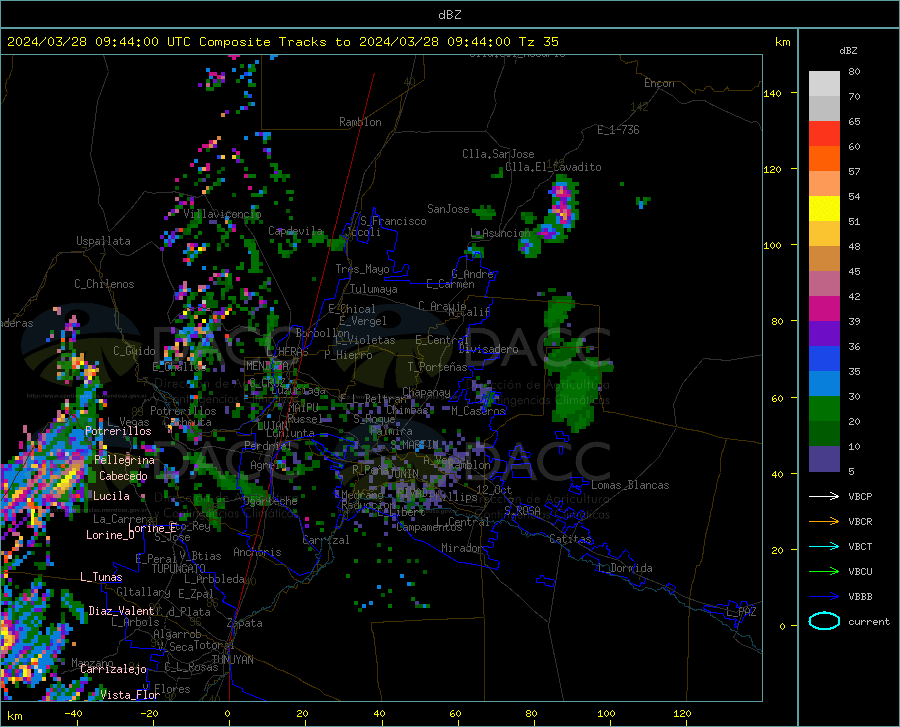Click the green VBCU arrow icon
Screen dimensions: 900x727
(x=824, y=572)
